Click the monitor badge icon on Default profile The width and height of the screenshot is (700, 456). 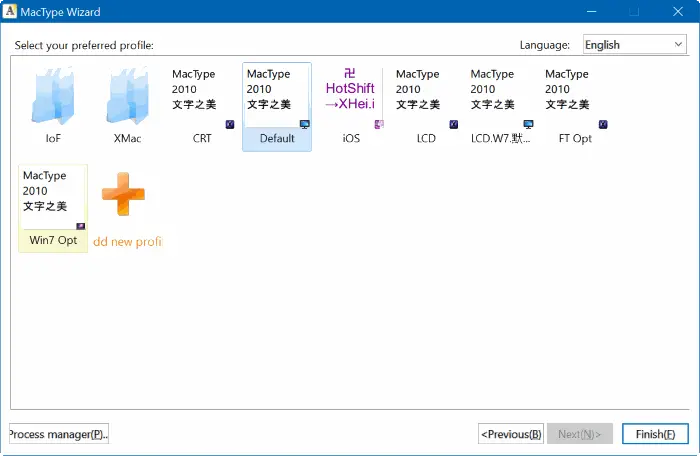tap(304, 124)
